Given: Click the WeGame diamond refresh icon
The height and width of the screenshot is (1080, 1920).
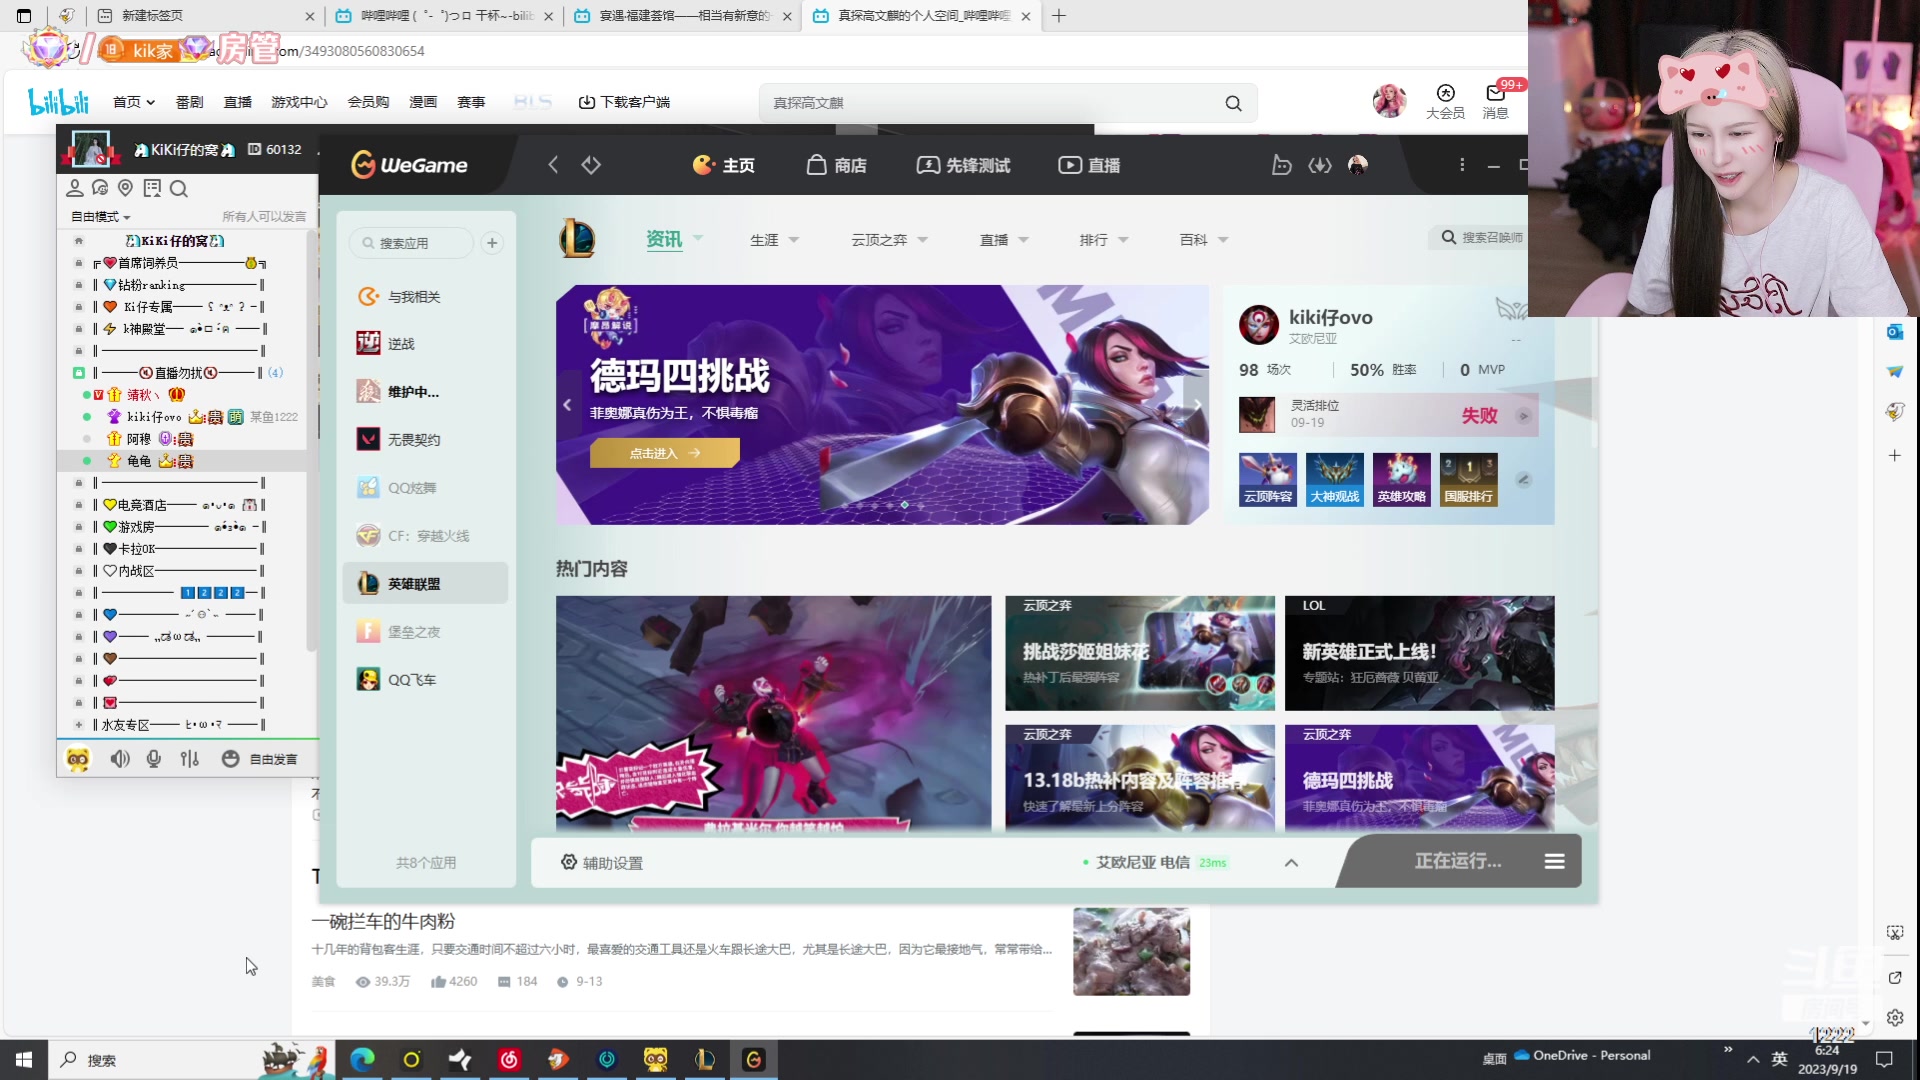Looking at the screenshot, I should (x=591, y=164).
